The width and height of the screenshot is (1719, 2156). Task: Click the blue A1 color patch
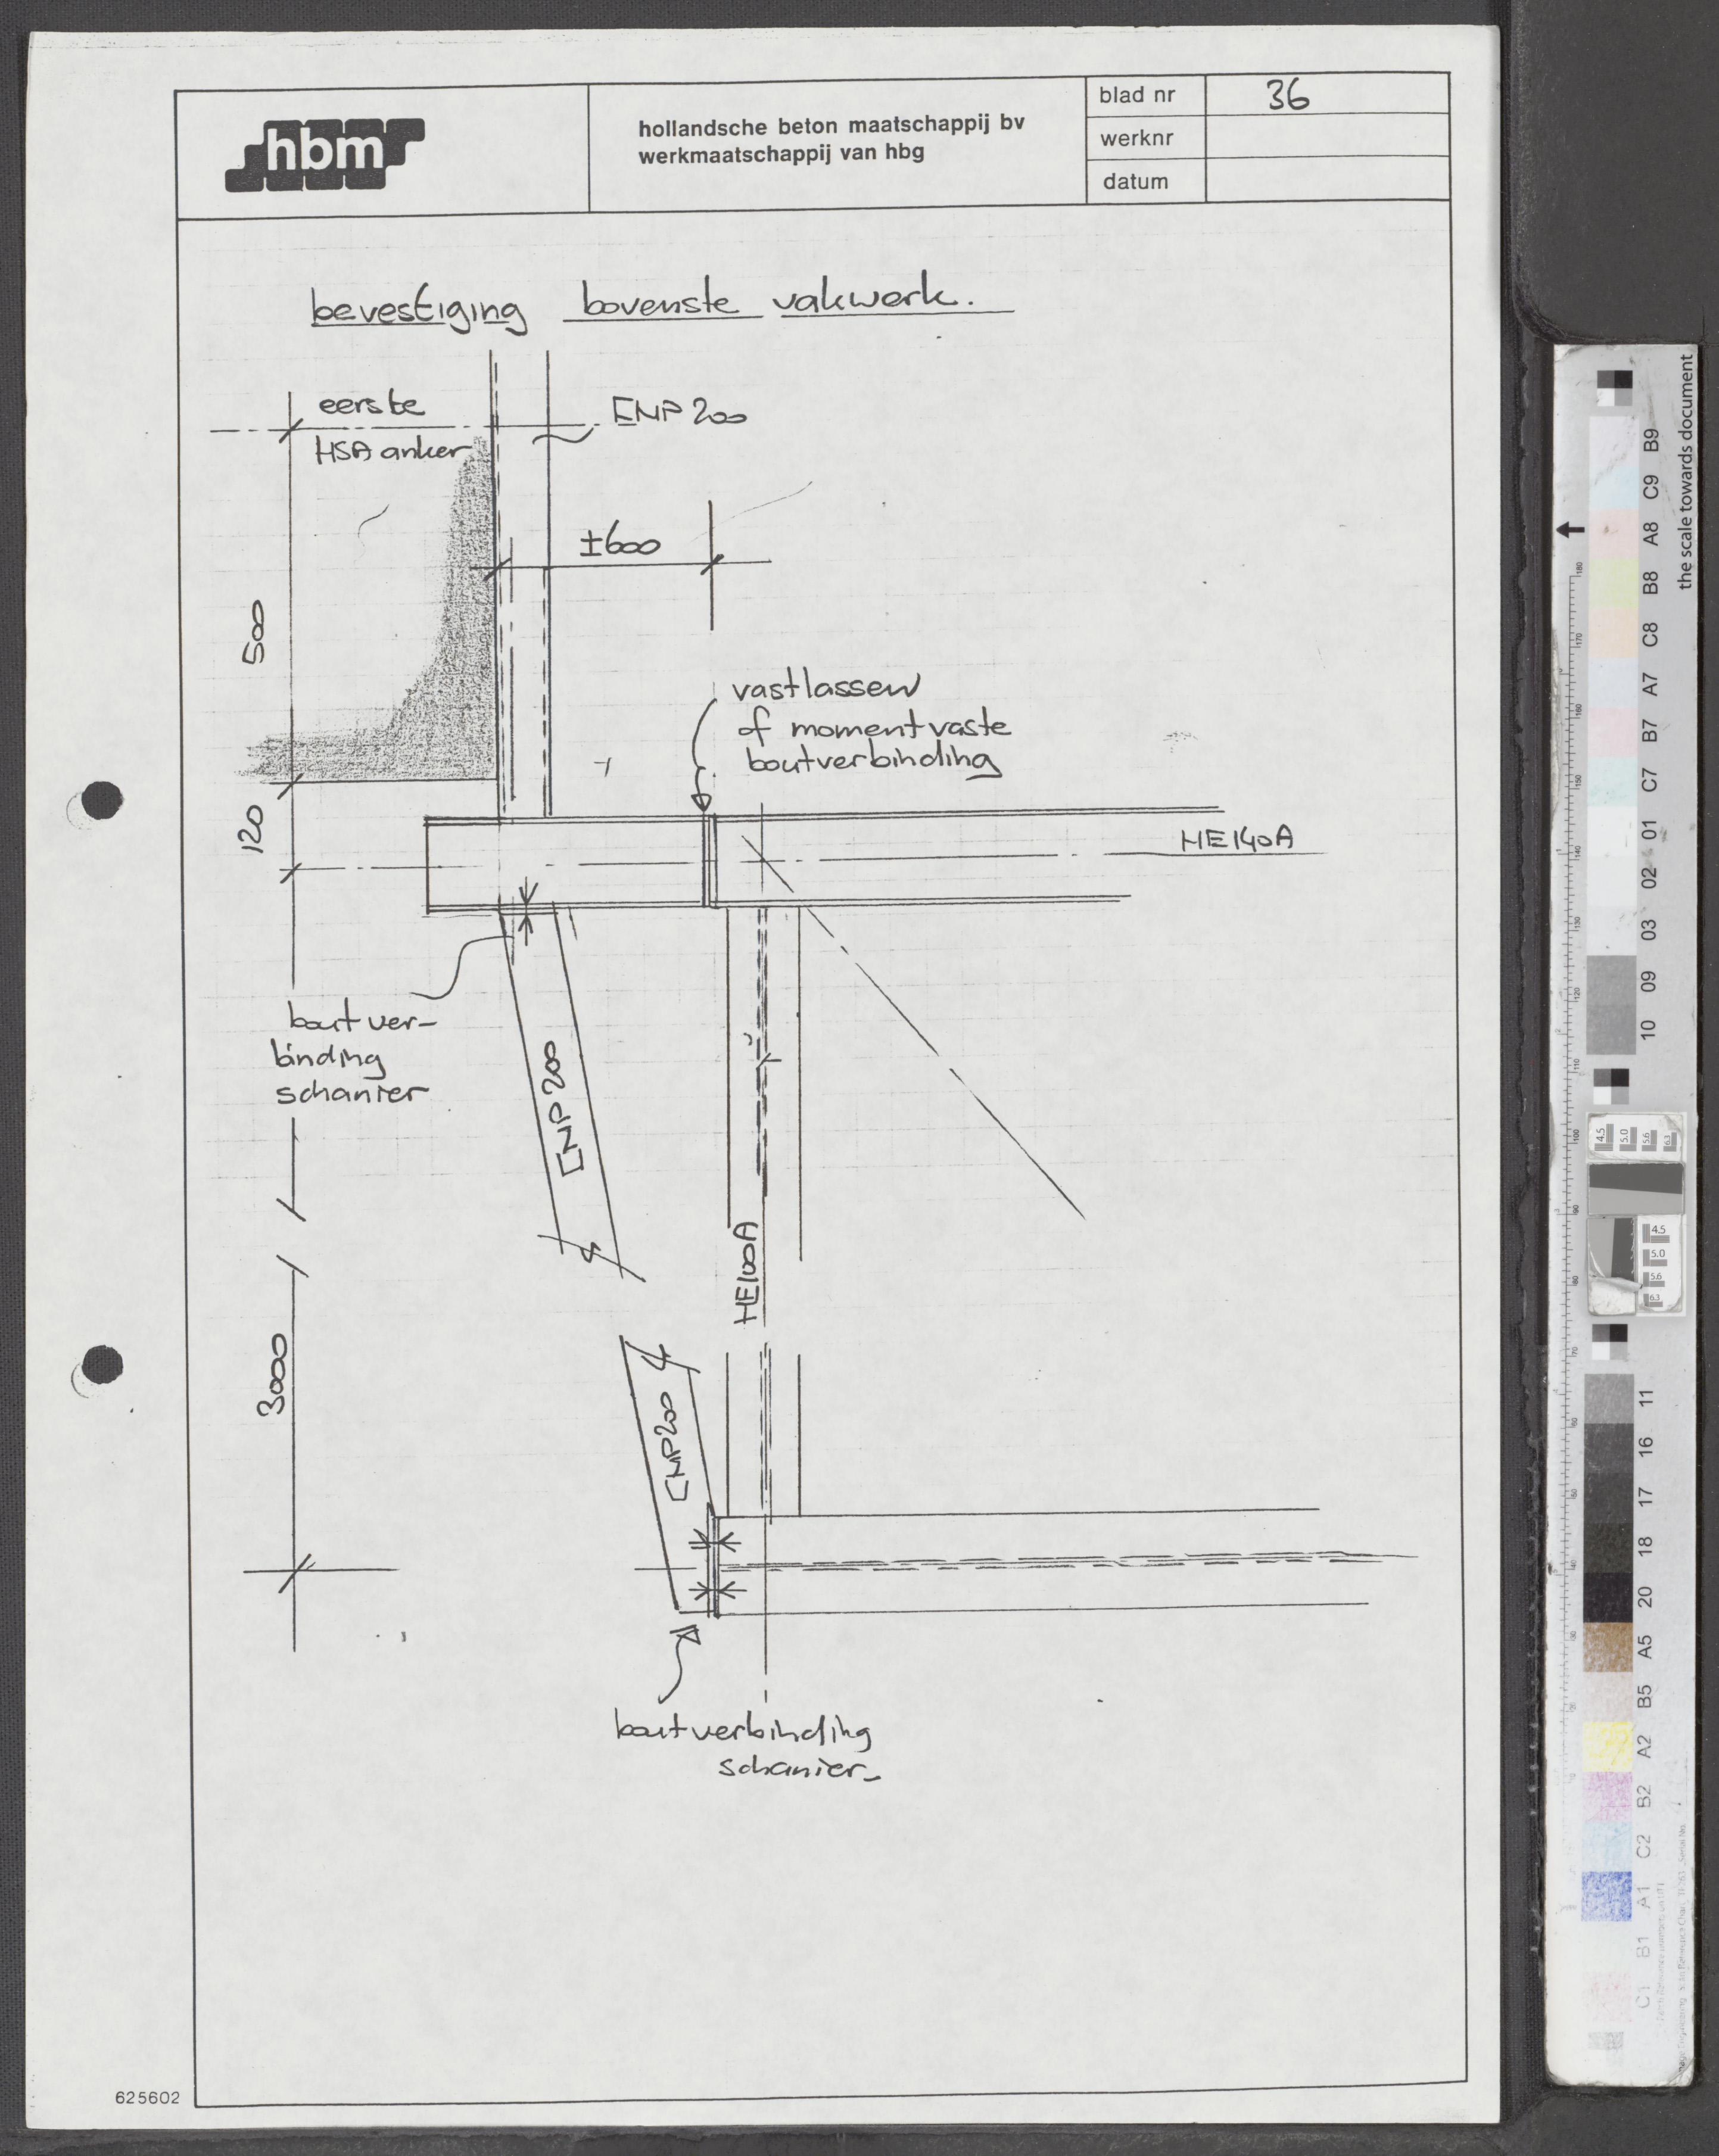click(x=1607, y=1895)
